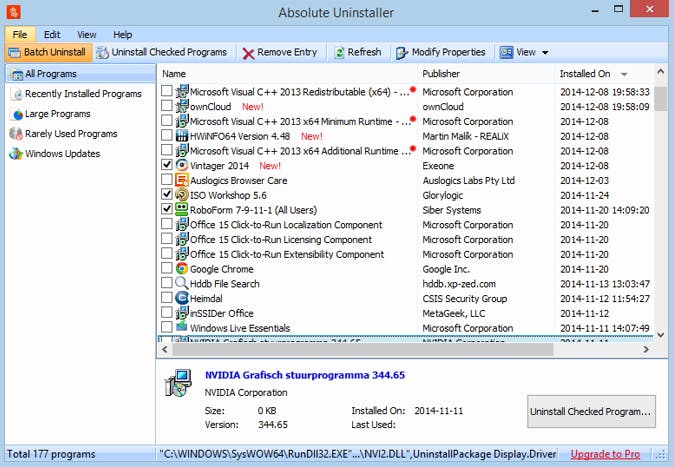Click the RoboForm program icon
The height and width of the screenshot is (467, 674).
(x=182, y=209)
